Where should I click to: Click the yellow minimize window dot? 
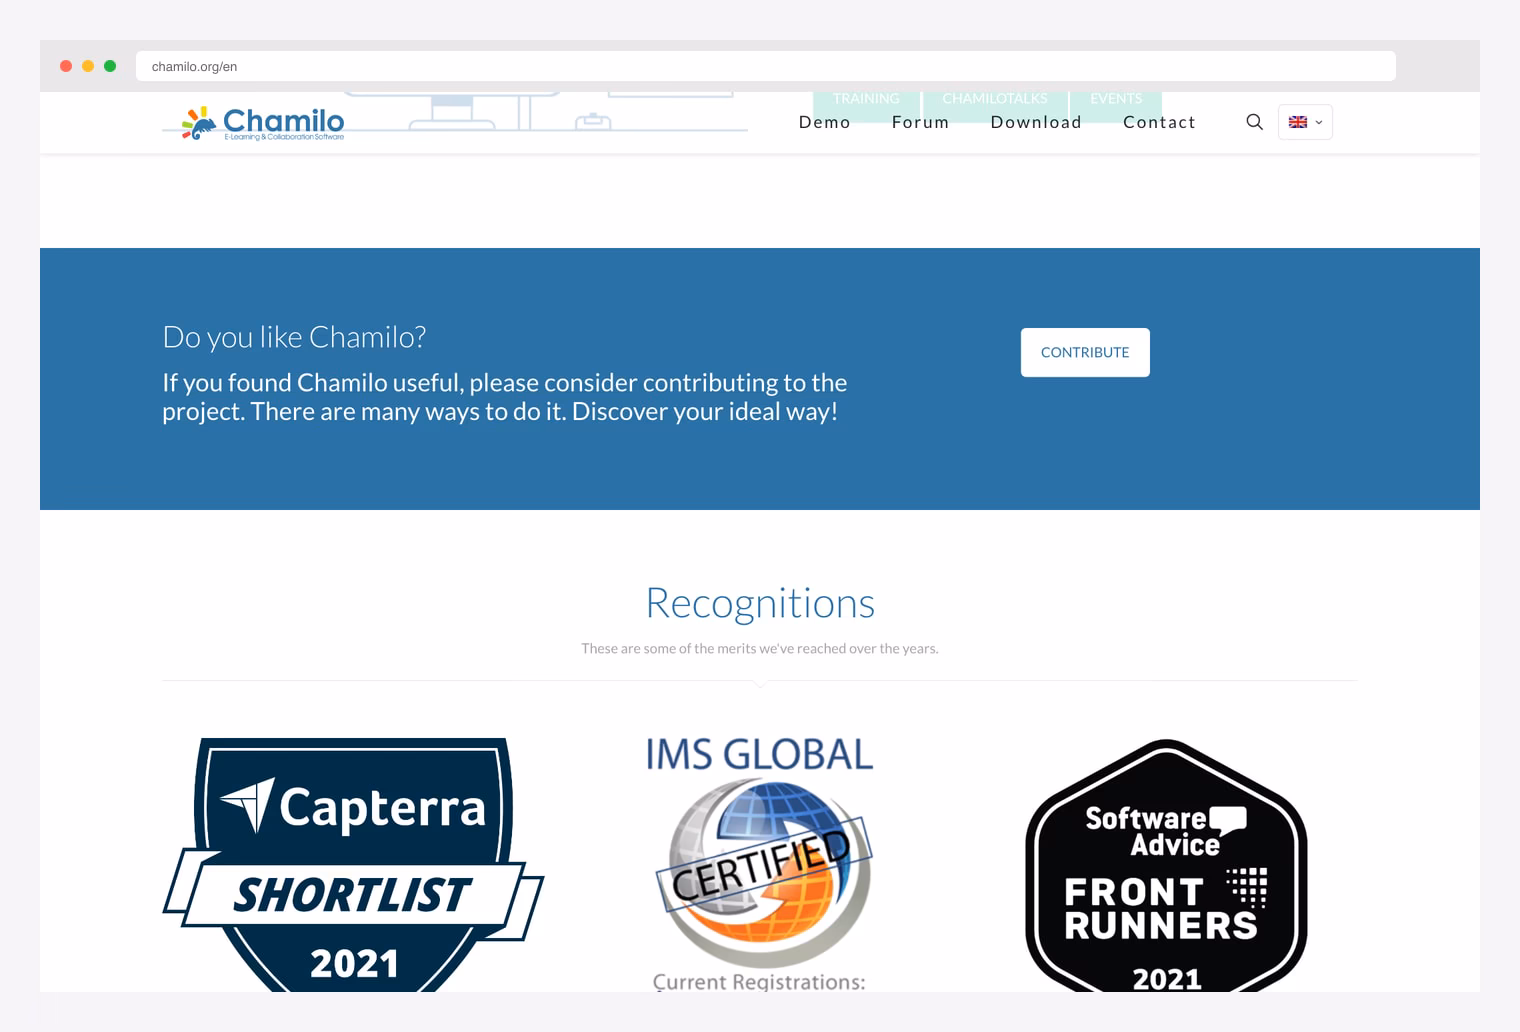coord(88,66)
